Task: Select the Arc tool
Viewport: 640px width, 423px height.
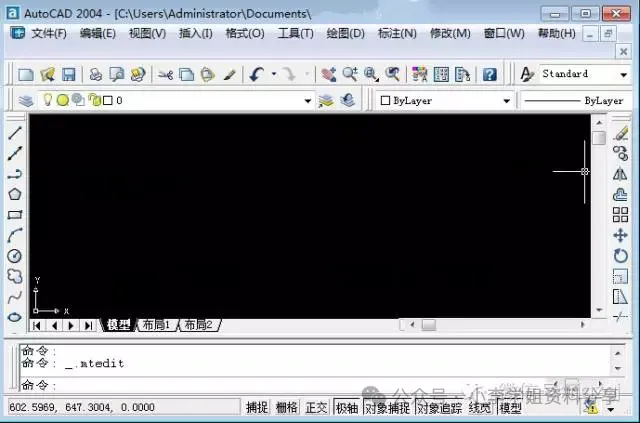Action: coord(15,236)
